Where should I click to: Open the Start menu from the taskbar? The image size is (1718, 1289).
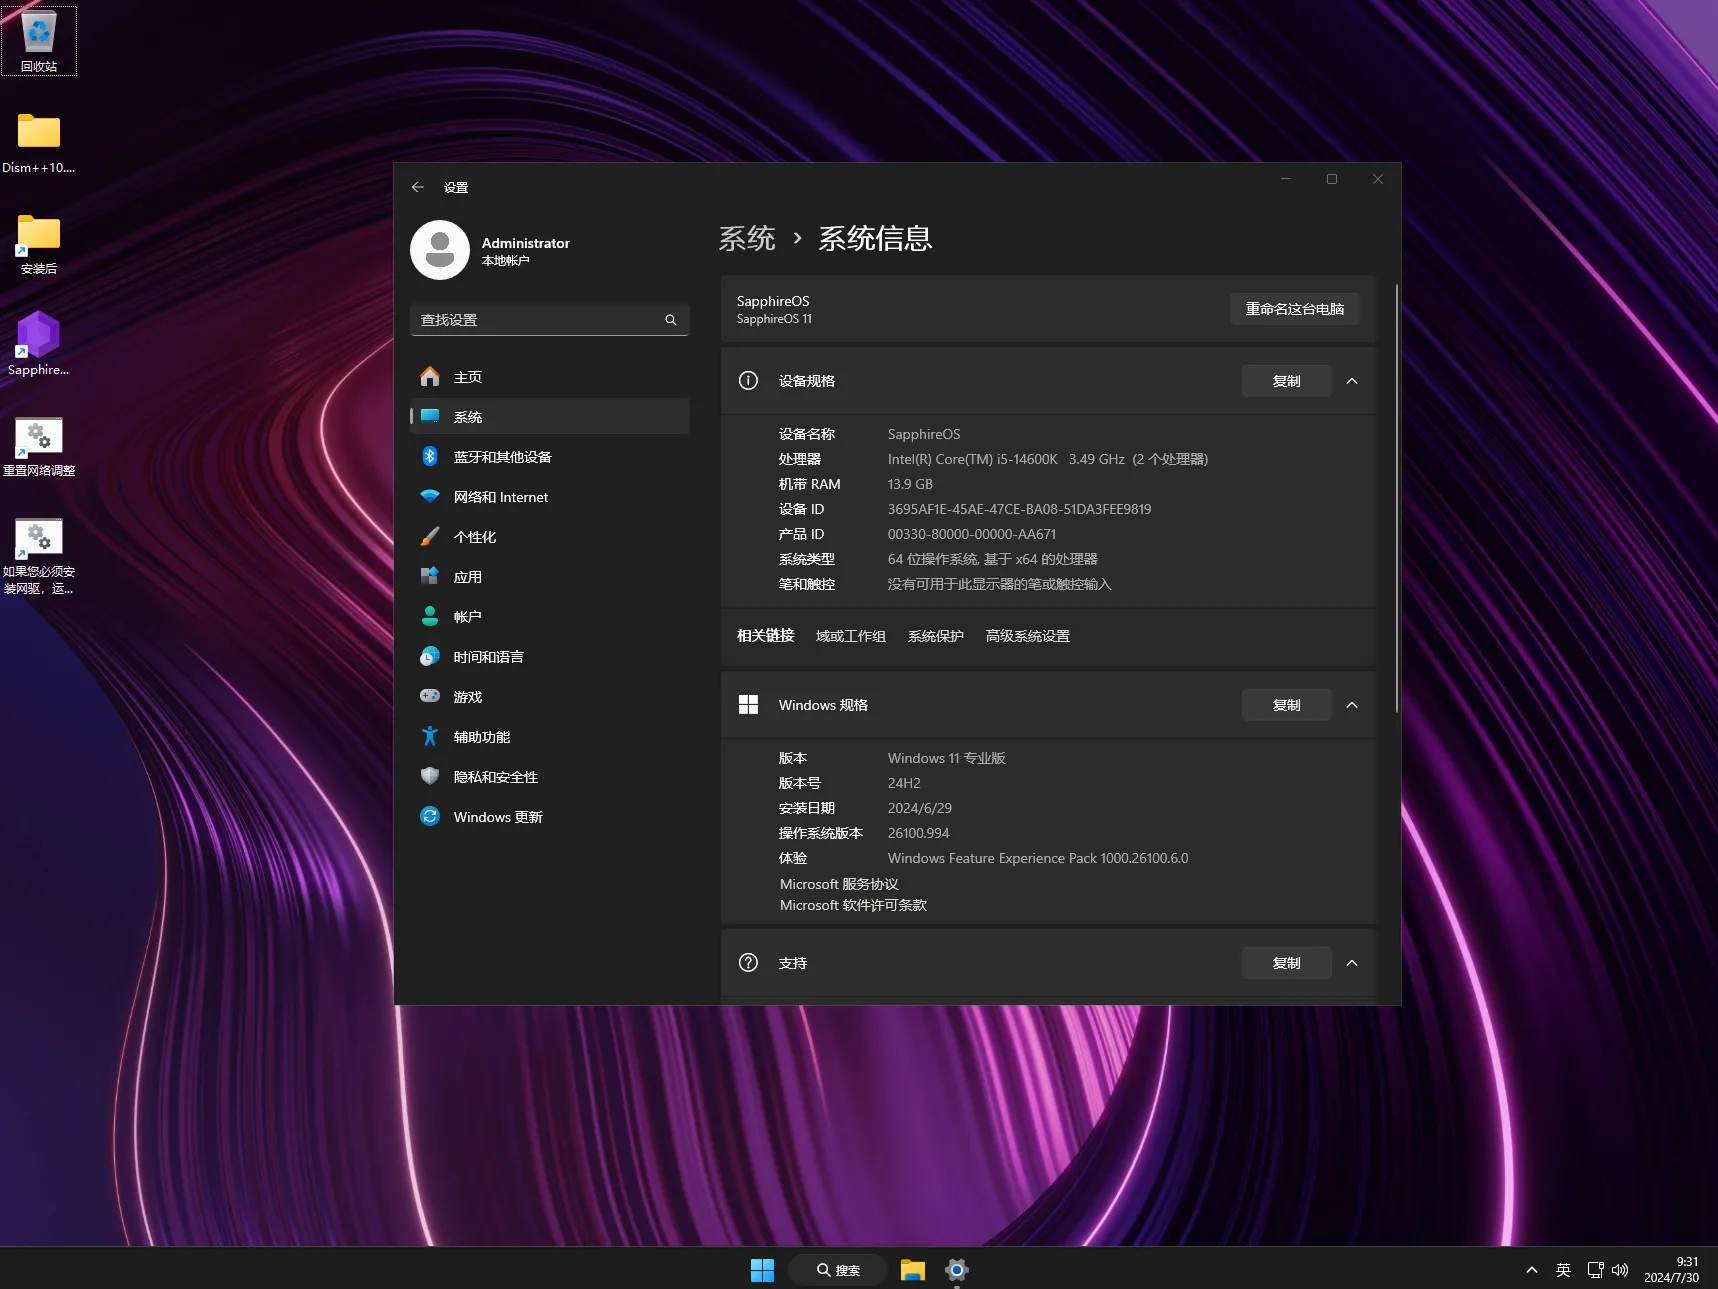[x=761, y=1269]
